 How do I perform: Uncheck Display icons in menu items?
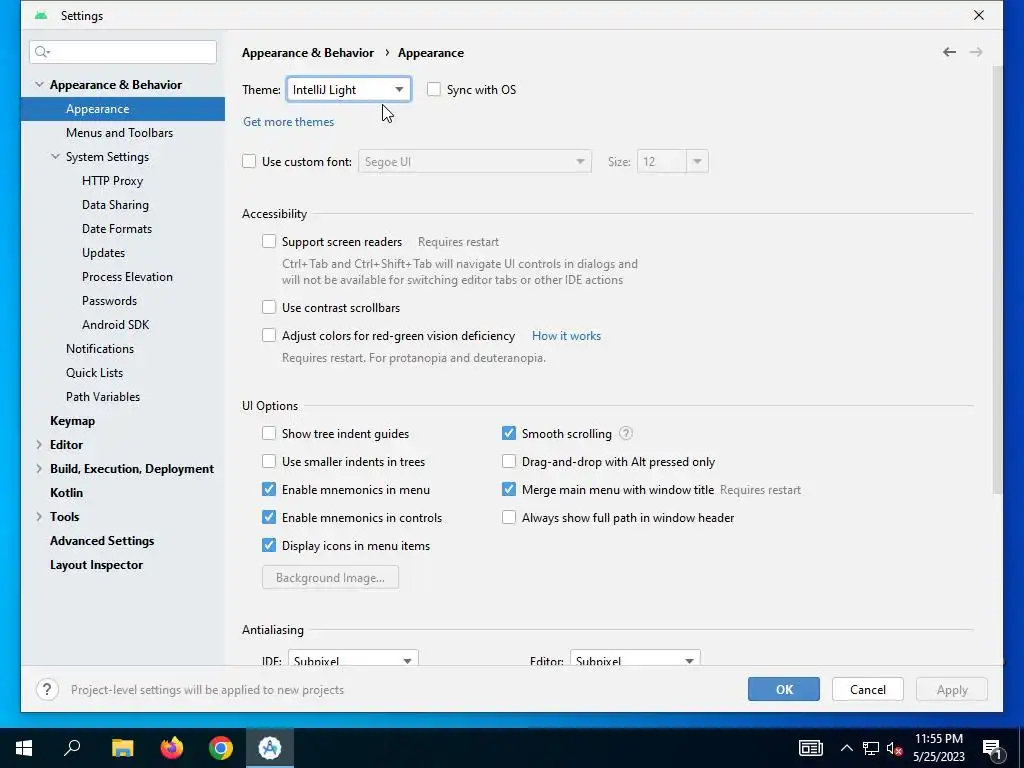269,545
